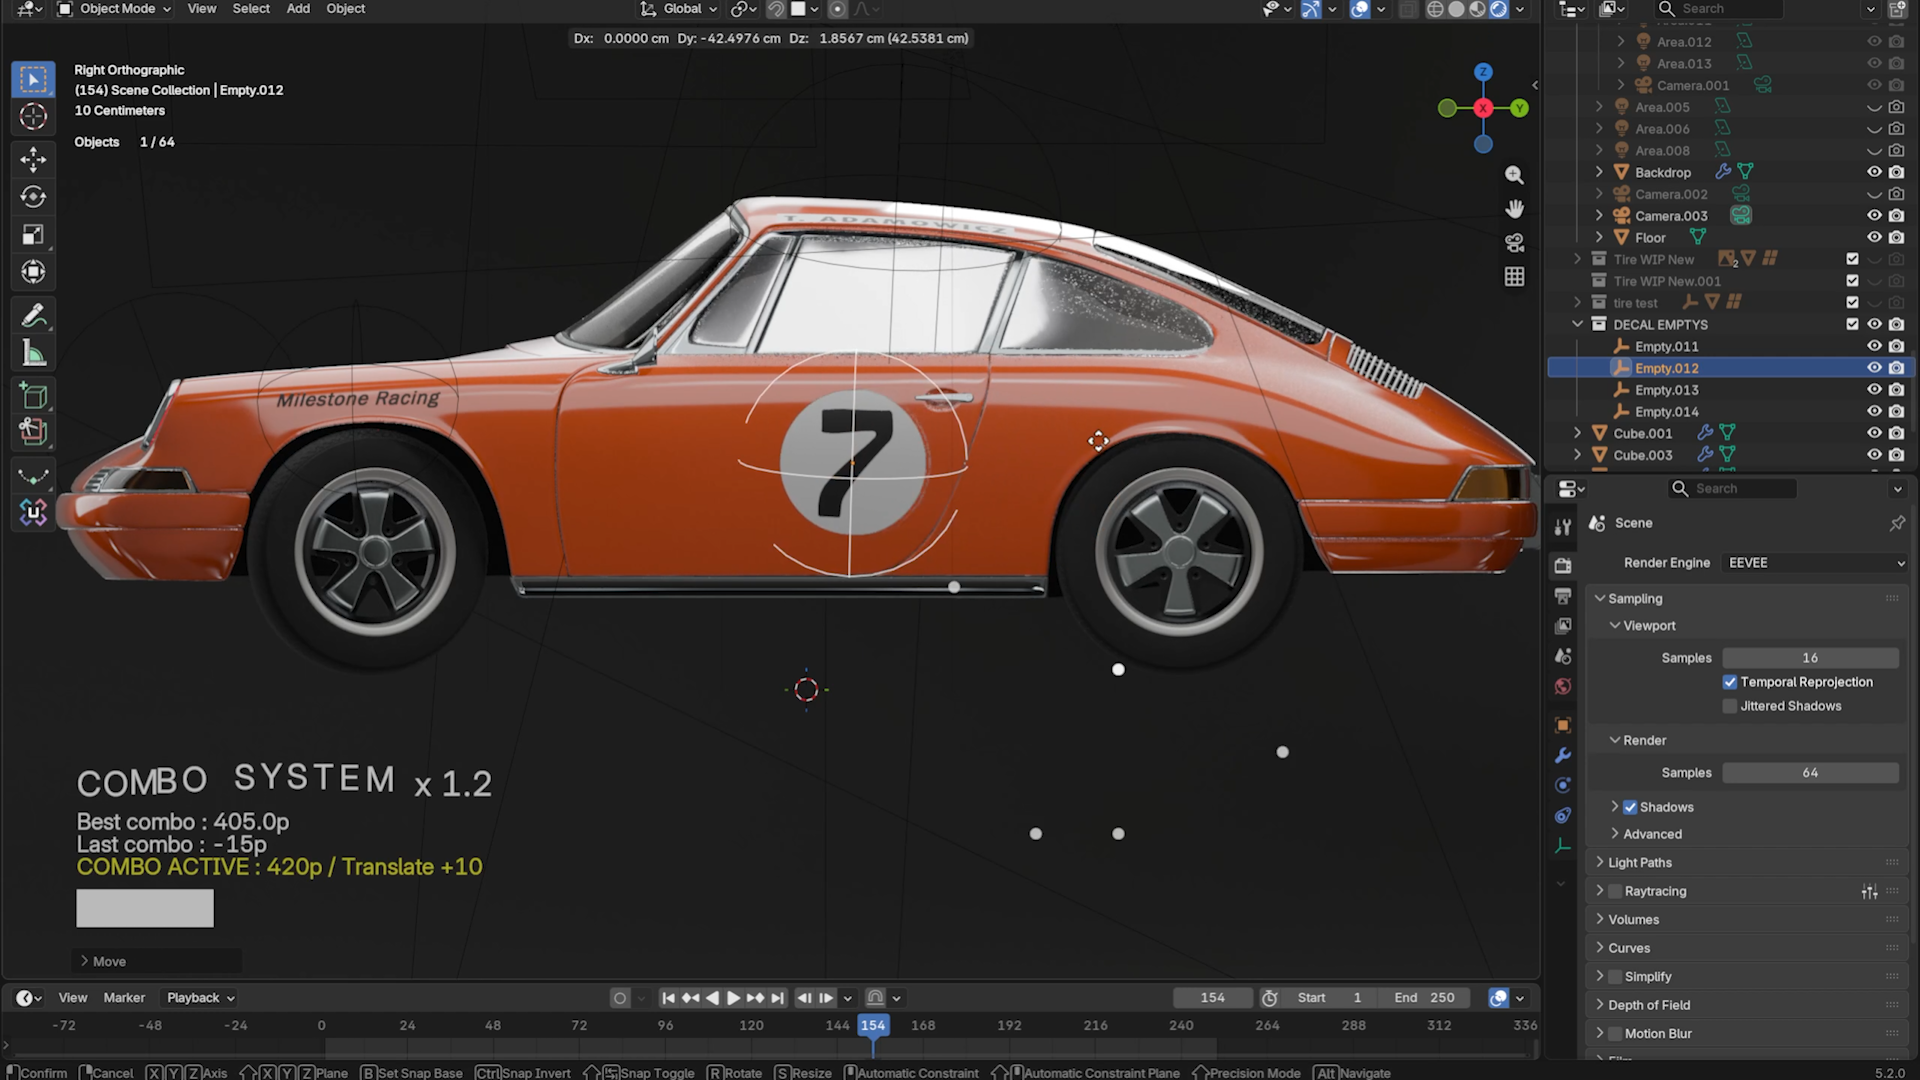Screen dimensions: 1920x1080
Task: Click the Play animation button
Action: click(x=733, y=998)
